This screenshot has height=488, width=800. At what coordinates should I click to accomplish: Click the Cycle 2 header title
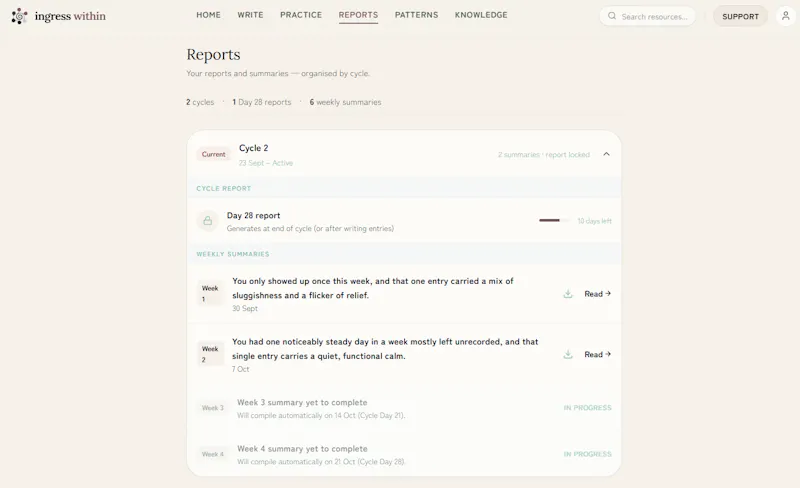[x=254, y=148]
